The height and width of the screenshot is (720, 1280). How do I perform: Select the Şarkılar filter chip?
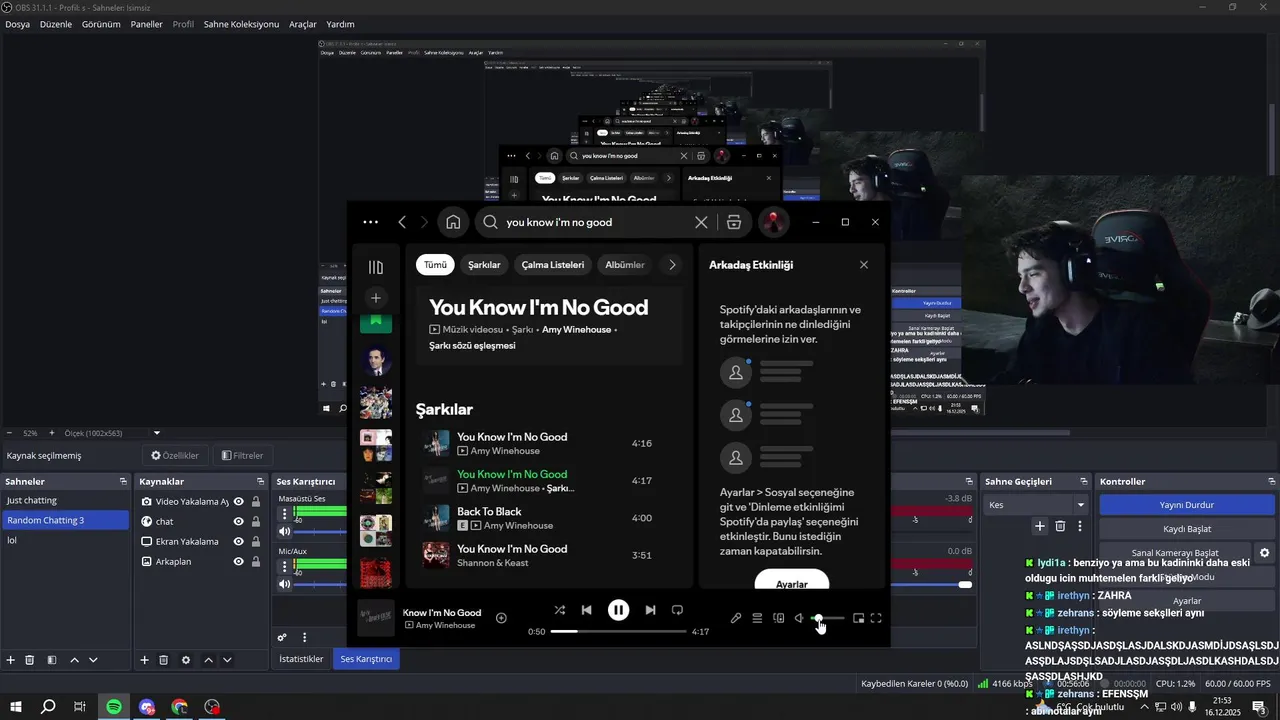[484, 265]
